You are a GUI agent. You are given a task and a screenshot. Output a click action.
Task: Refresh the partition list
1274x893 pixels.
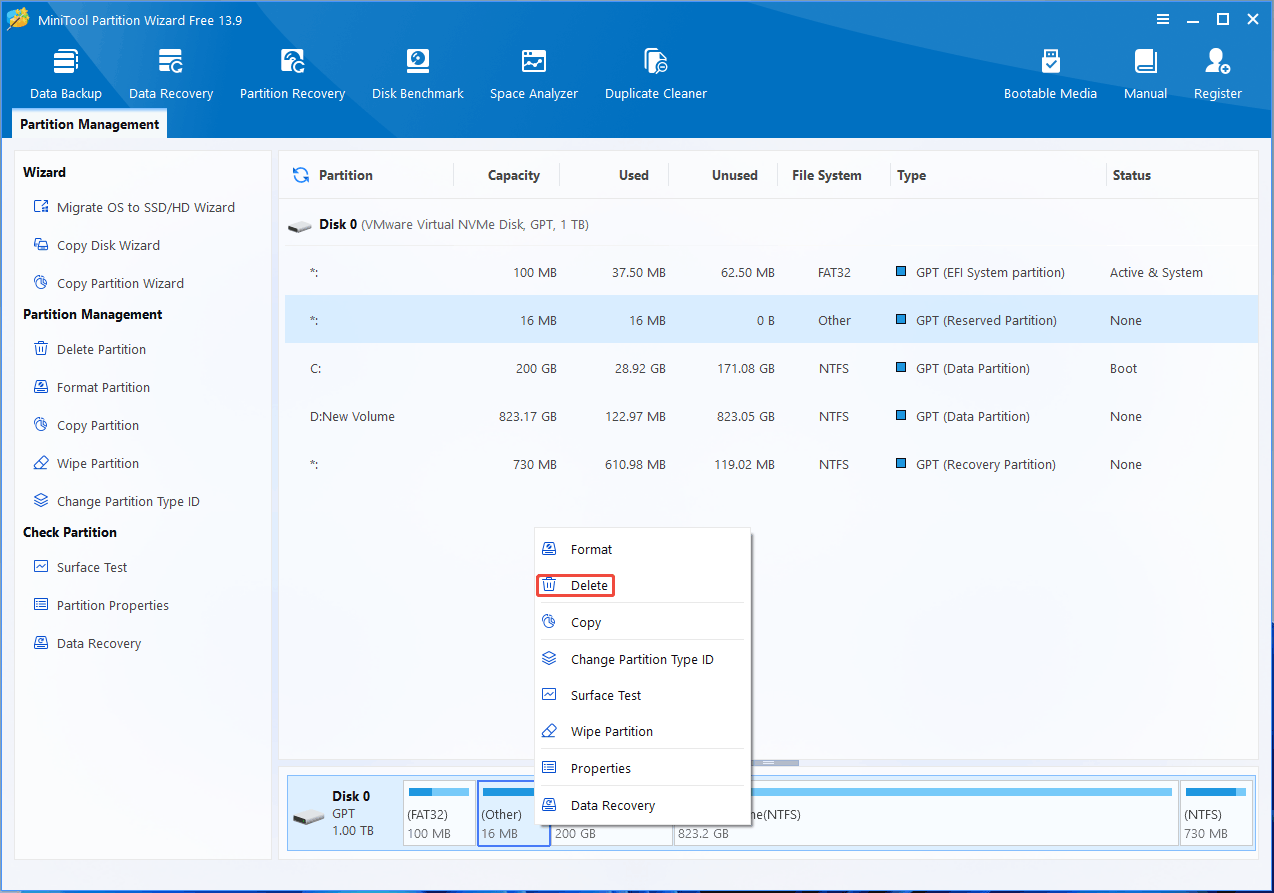tap(300, 175)
